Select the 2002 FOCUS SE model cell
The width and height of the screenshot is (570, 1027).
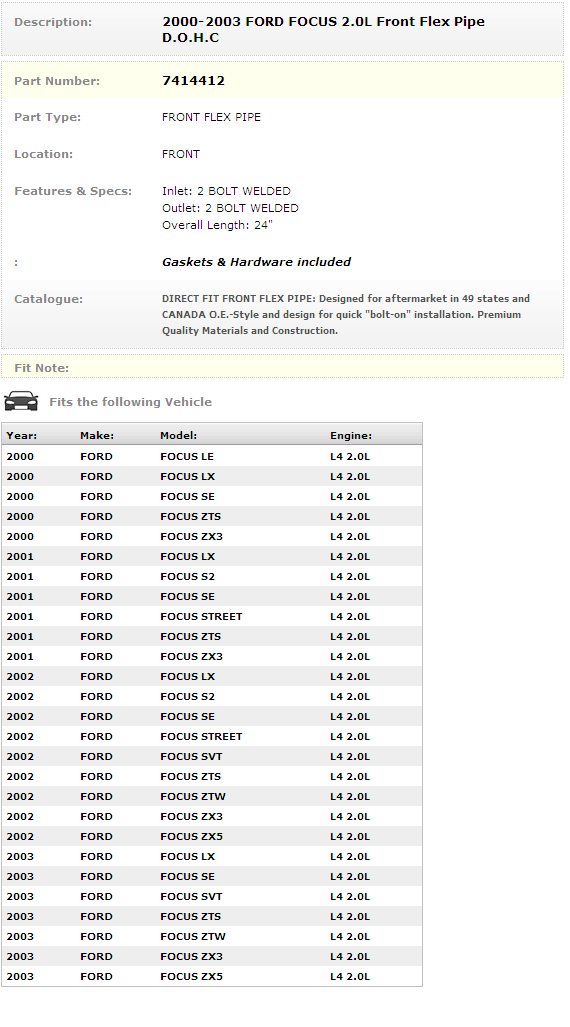[x=187, y=717]
